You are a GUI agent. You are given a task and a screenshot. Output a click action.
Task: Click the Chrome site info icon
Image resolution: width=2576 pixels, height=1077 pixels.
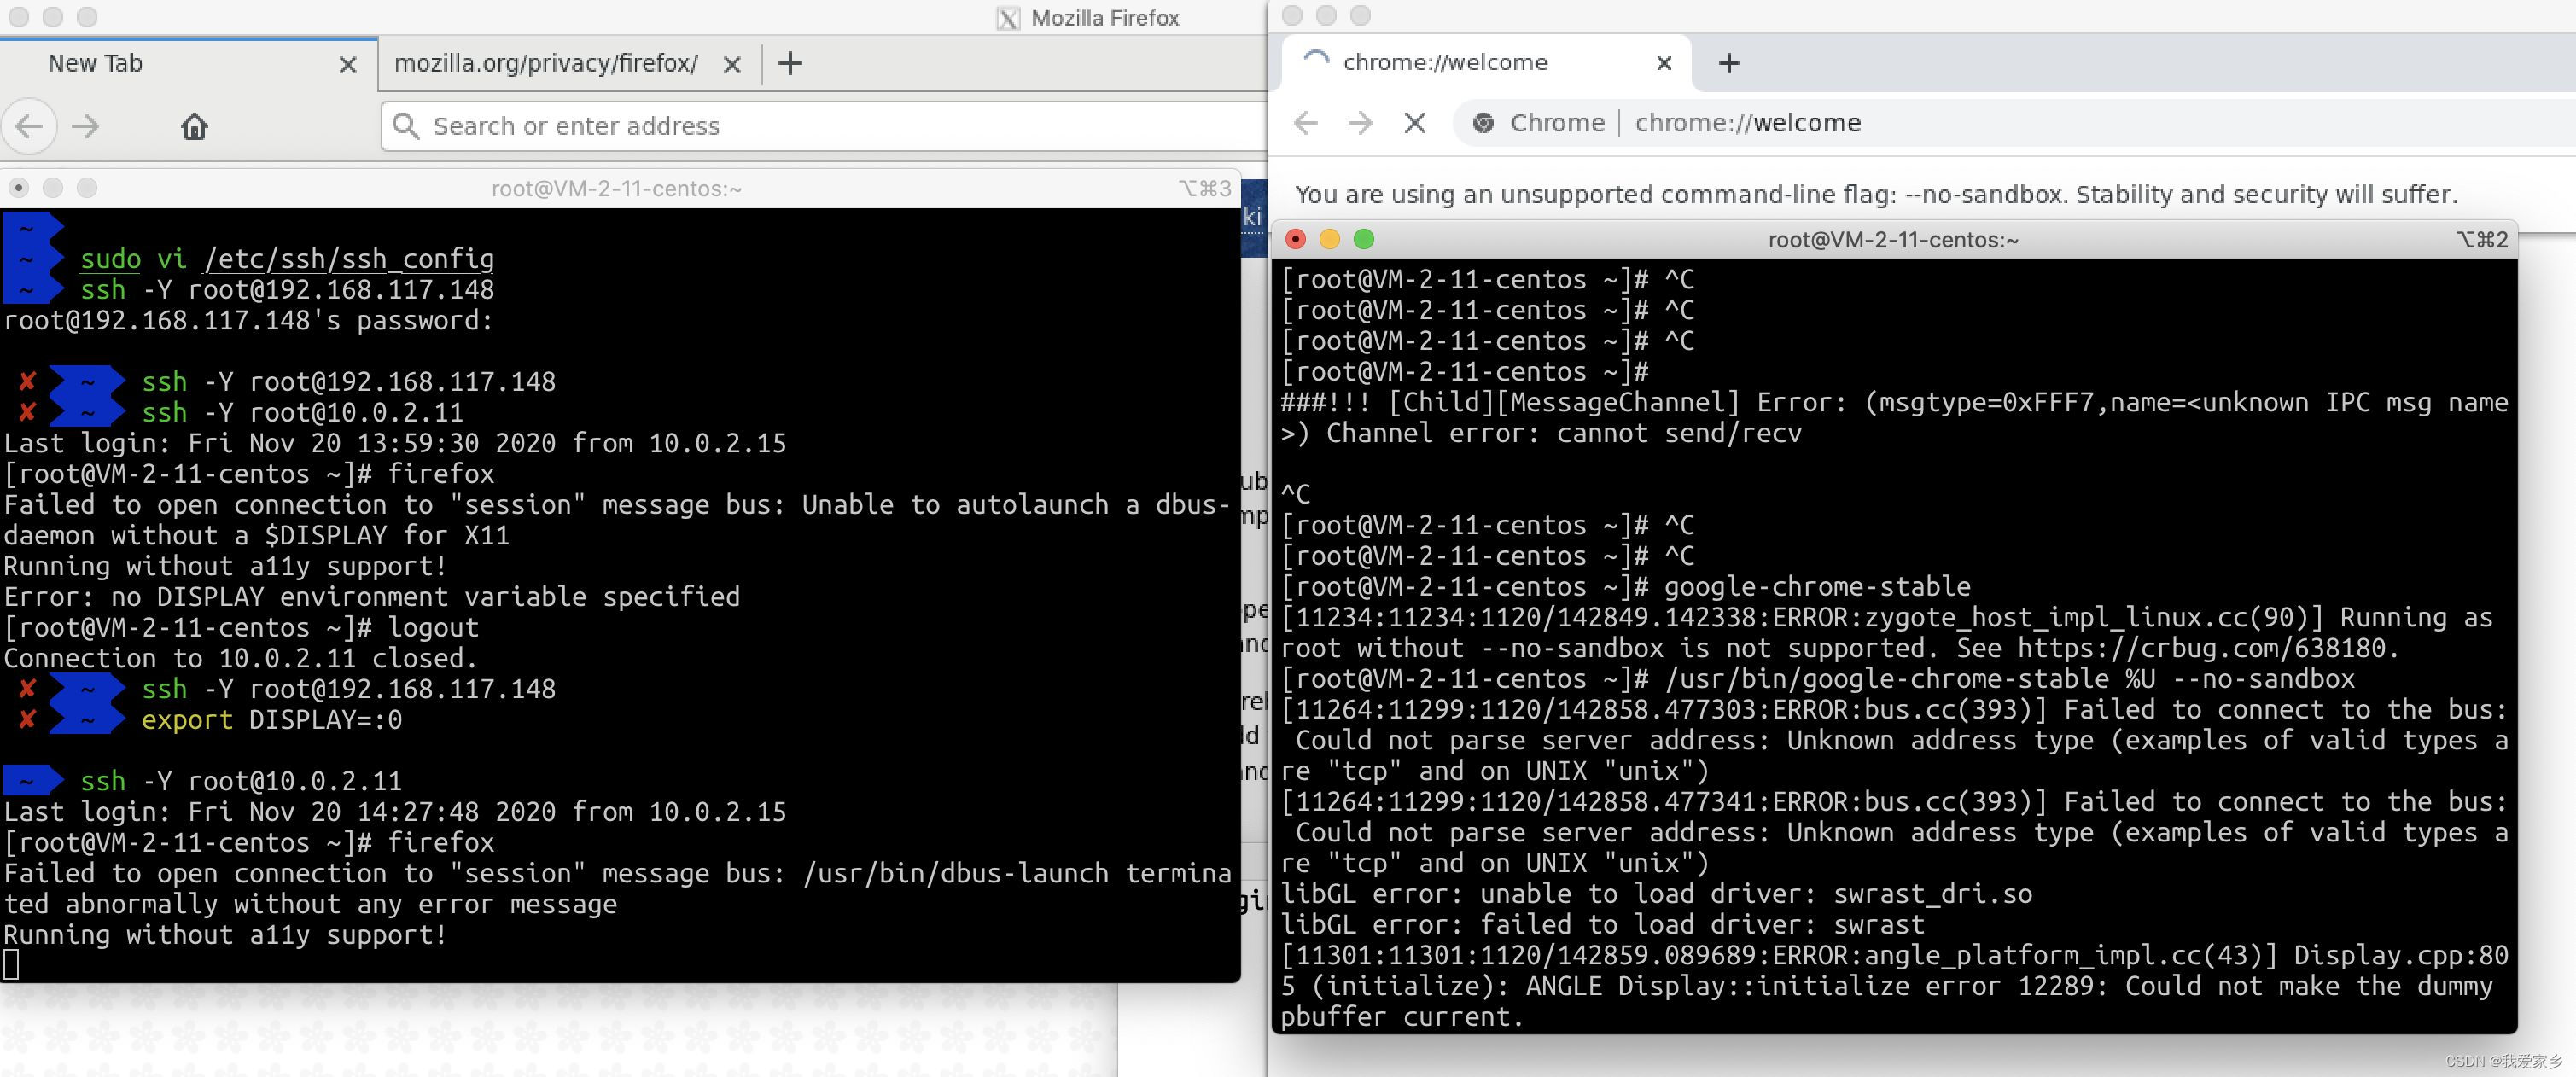point(1484,122)
